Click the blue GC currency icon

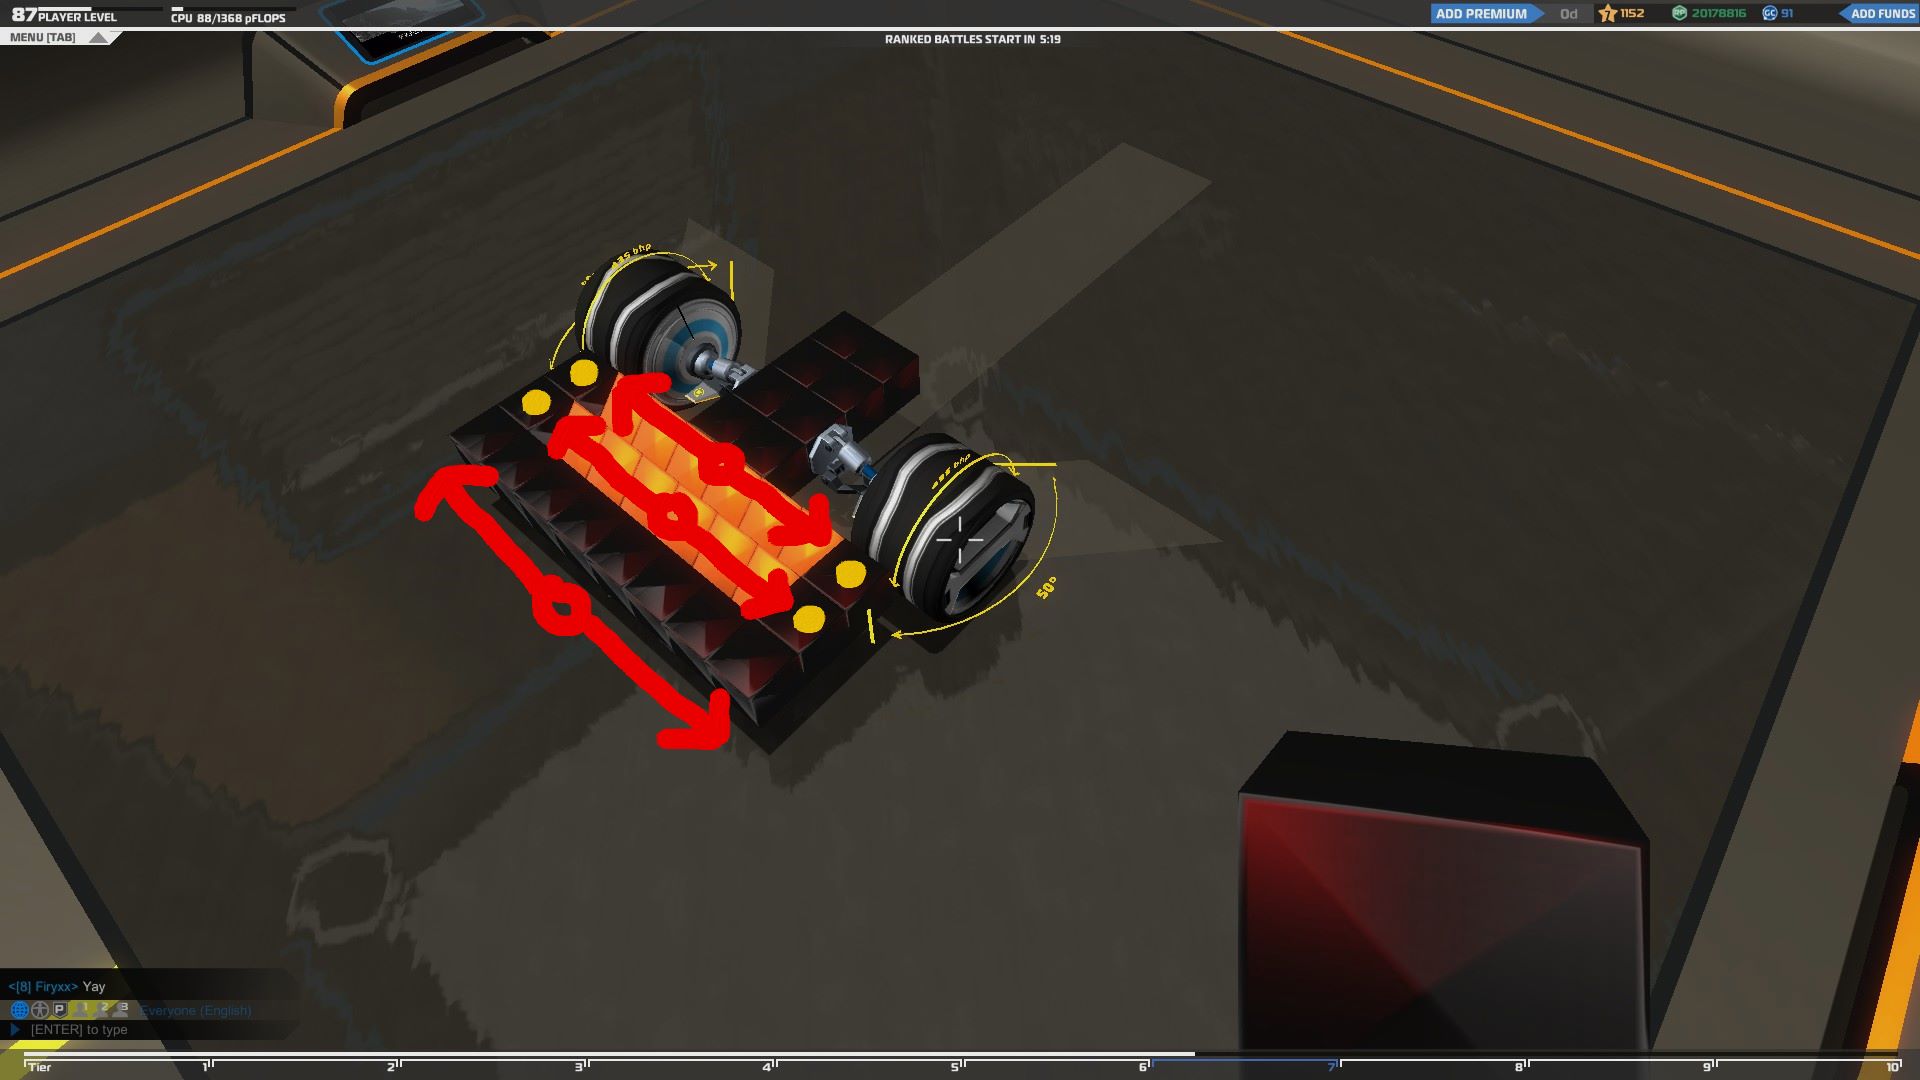pos(1769,13)
